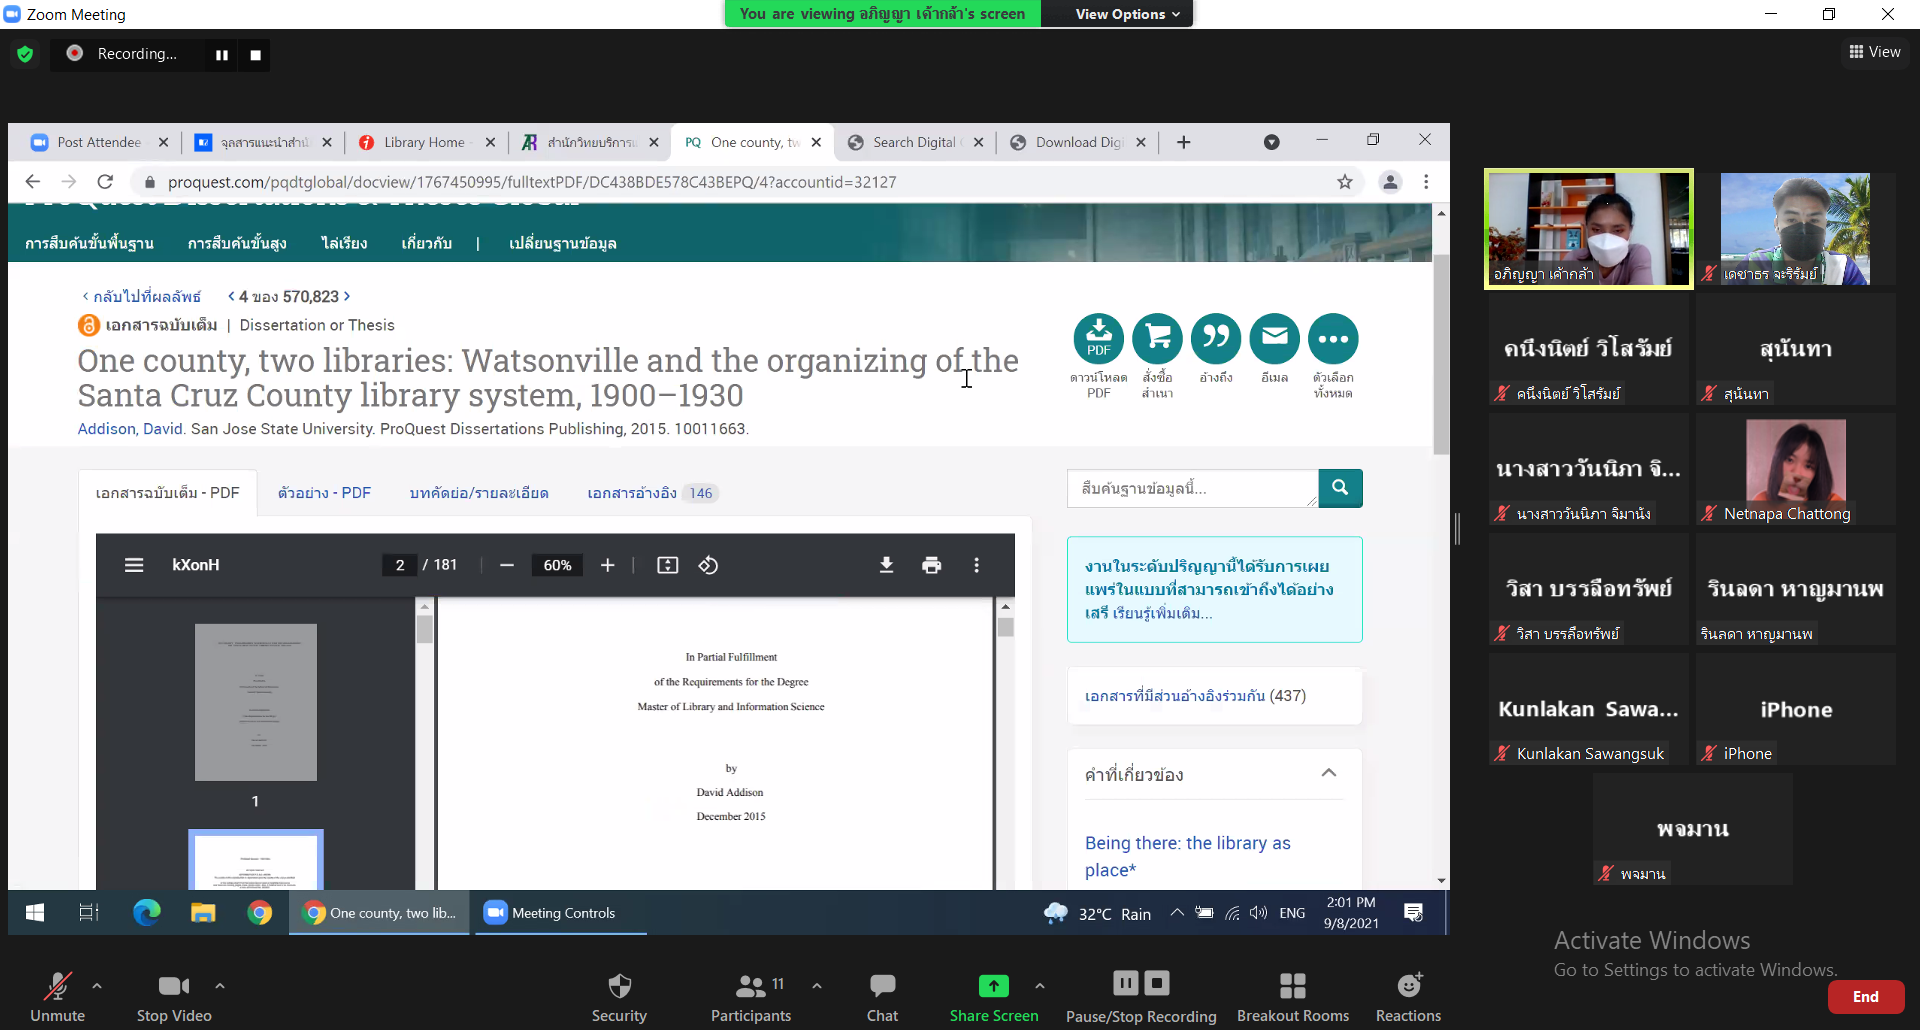
Task: Select the references tab showing 146
Action: coord(650,493)
